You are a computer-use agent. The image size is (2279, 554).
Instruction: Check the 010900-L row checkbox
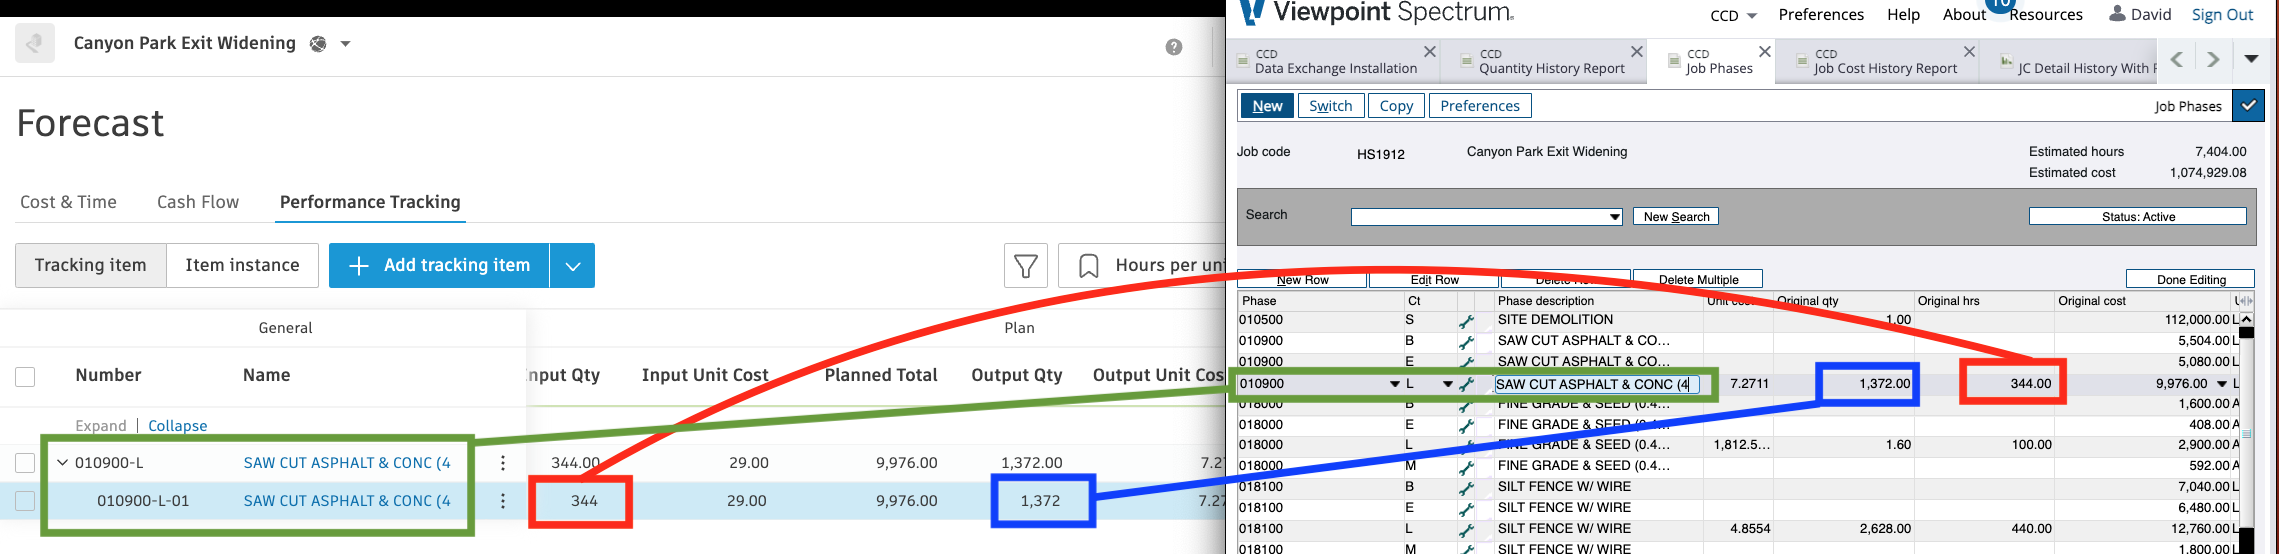(x=25, y=463)
